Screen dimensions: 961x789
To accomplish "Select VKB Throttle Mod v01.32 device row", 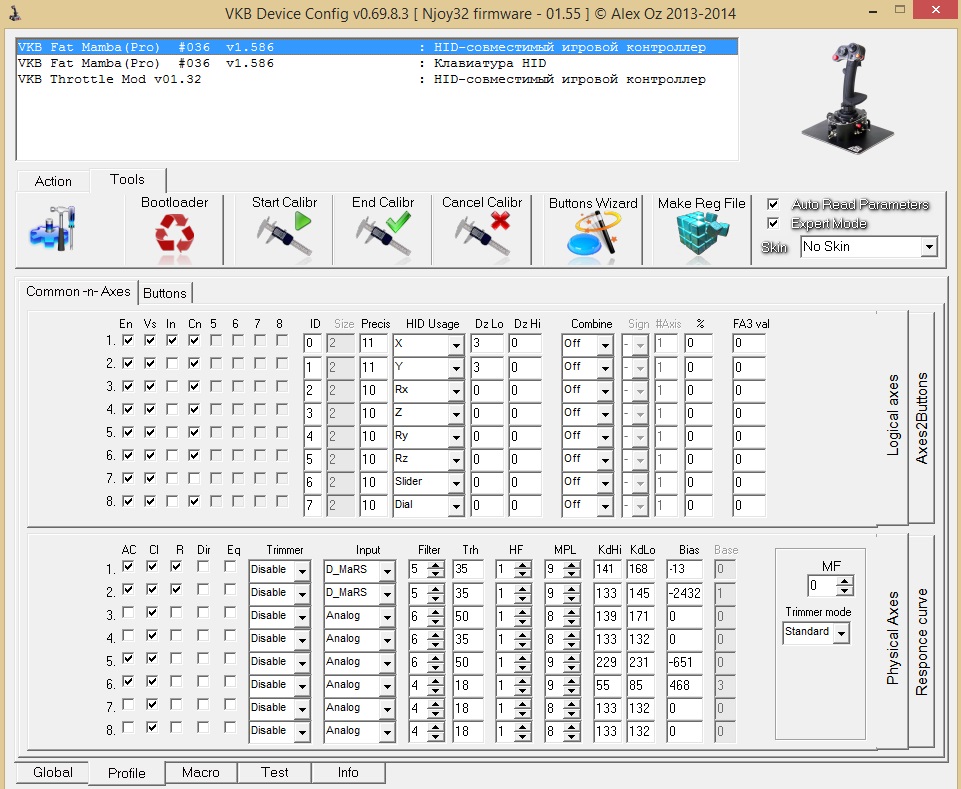I will click(376, 79).
